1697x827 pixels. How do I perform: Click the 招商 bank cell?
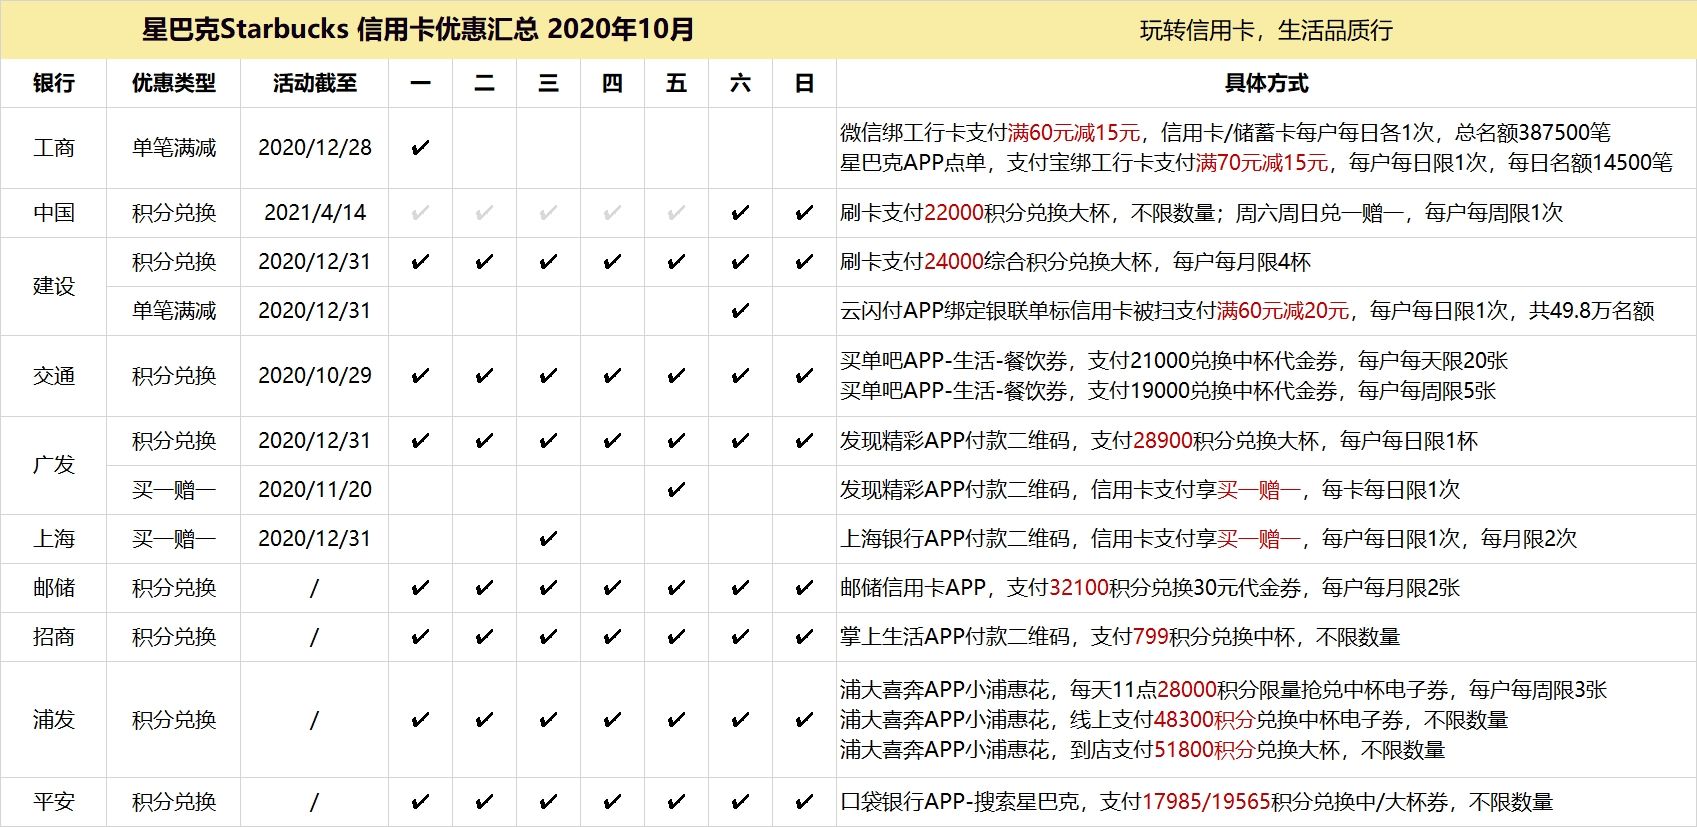[x=54, y=637]
